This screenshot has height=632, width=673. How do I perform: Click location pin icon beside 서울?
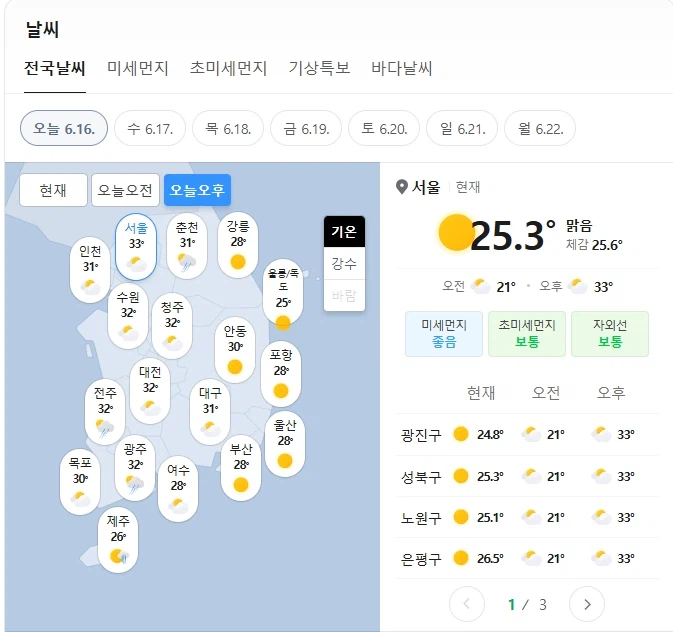click(402, 187)
